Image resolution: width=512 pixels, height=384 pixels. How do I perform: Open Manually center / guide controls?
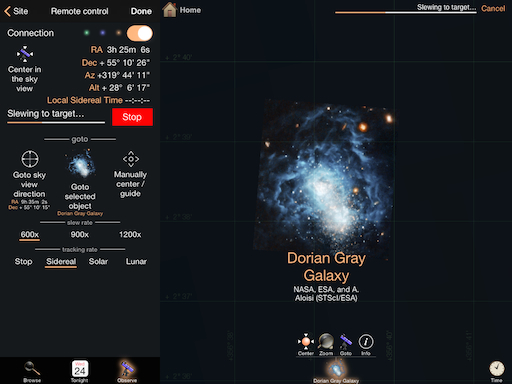tap(131, 159)
